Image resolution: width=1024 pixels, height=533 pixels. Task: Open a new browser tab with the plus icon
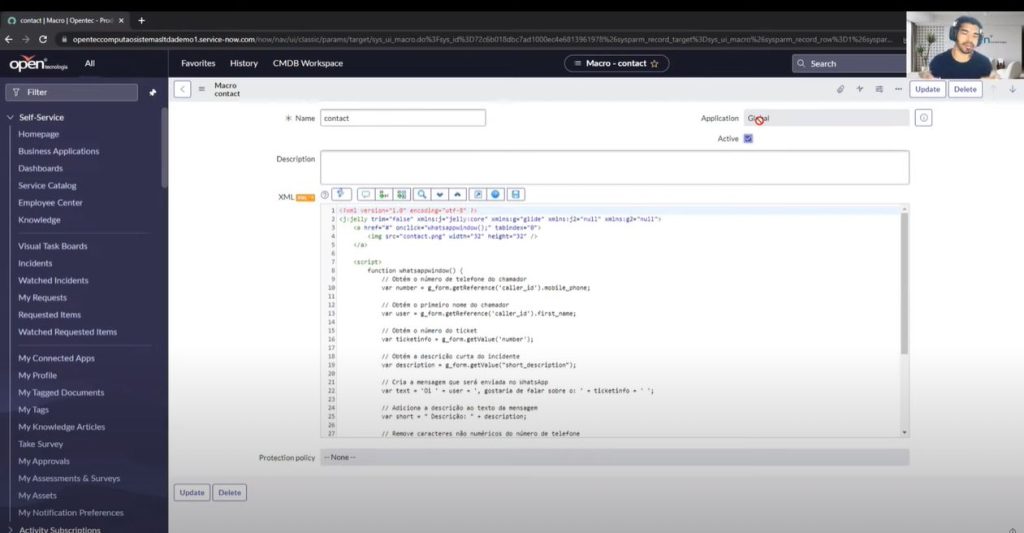[x=141, y=20]
